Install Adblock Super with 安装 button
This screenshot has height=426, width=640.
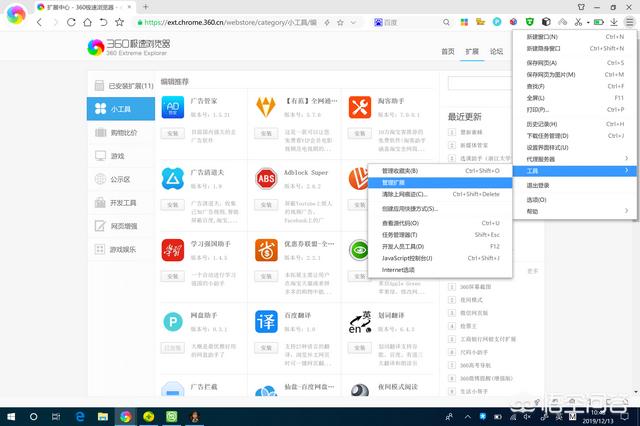click(266, 204)
